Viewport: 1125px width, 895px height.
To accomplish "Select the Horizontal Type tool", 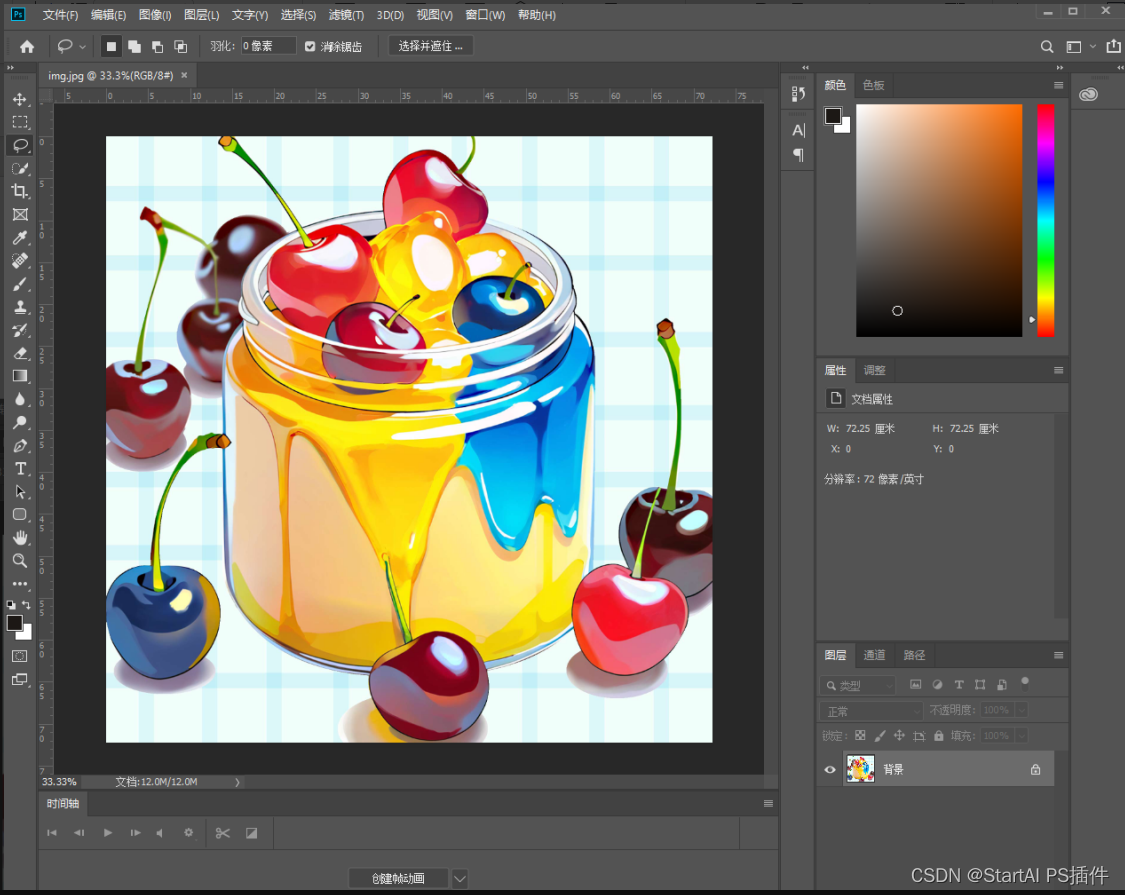I will coord(19,469).
